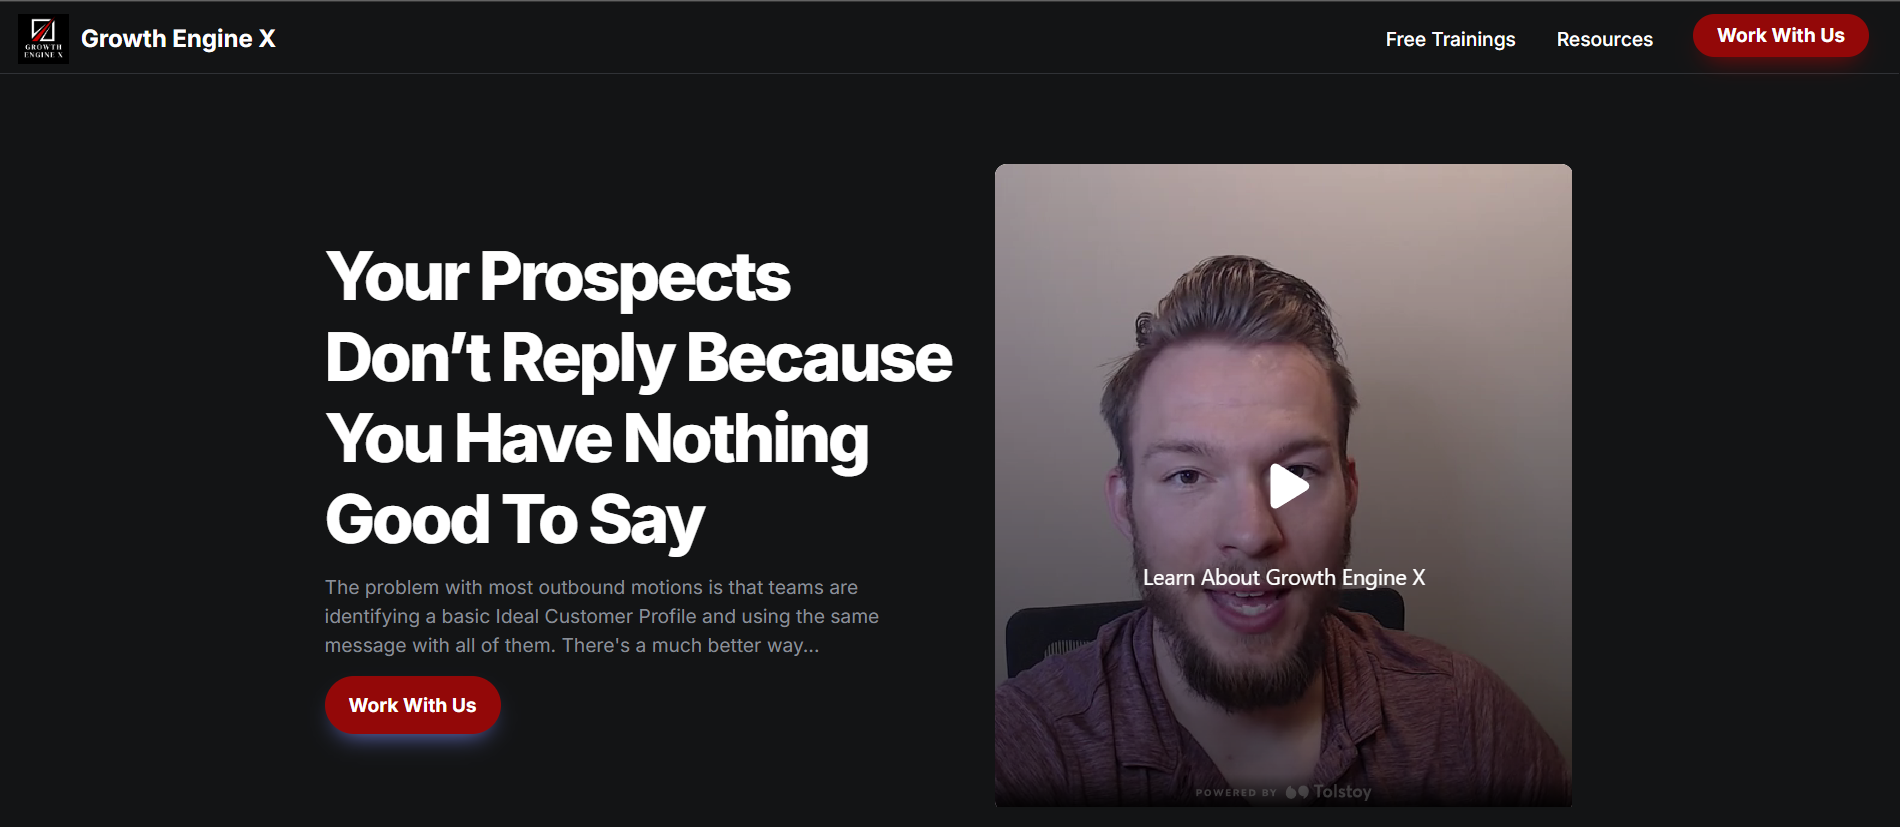
Task: Click the Growth Engine X logo icon
Action: tap(43, 38)
